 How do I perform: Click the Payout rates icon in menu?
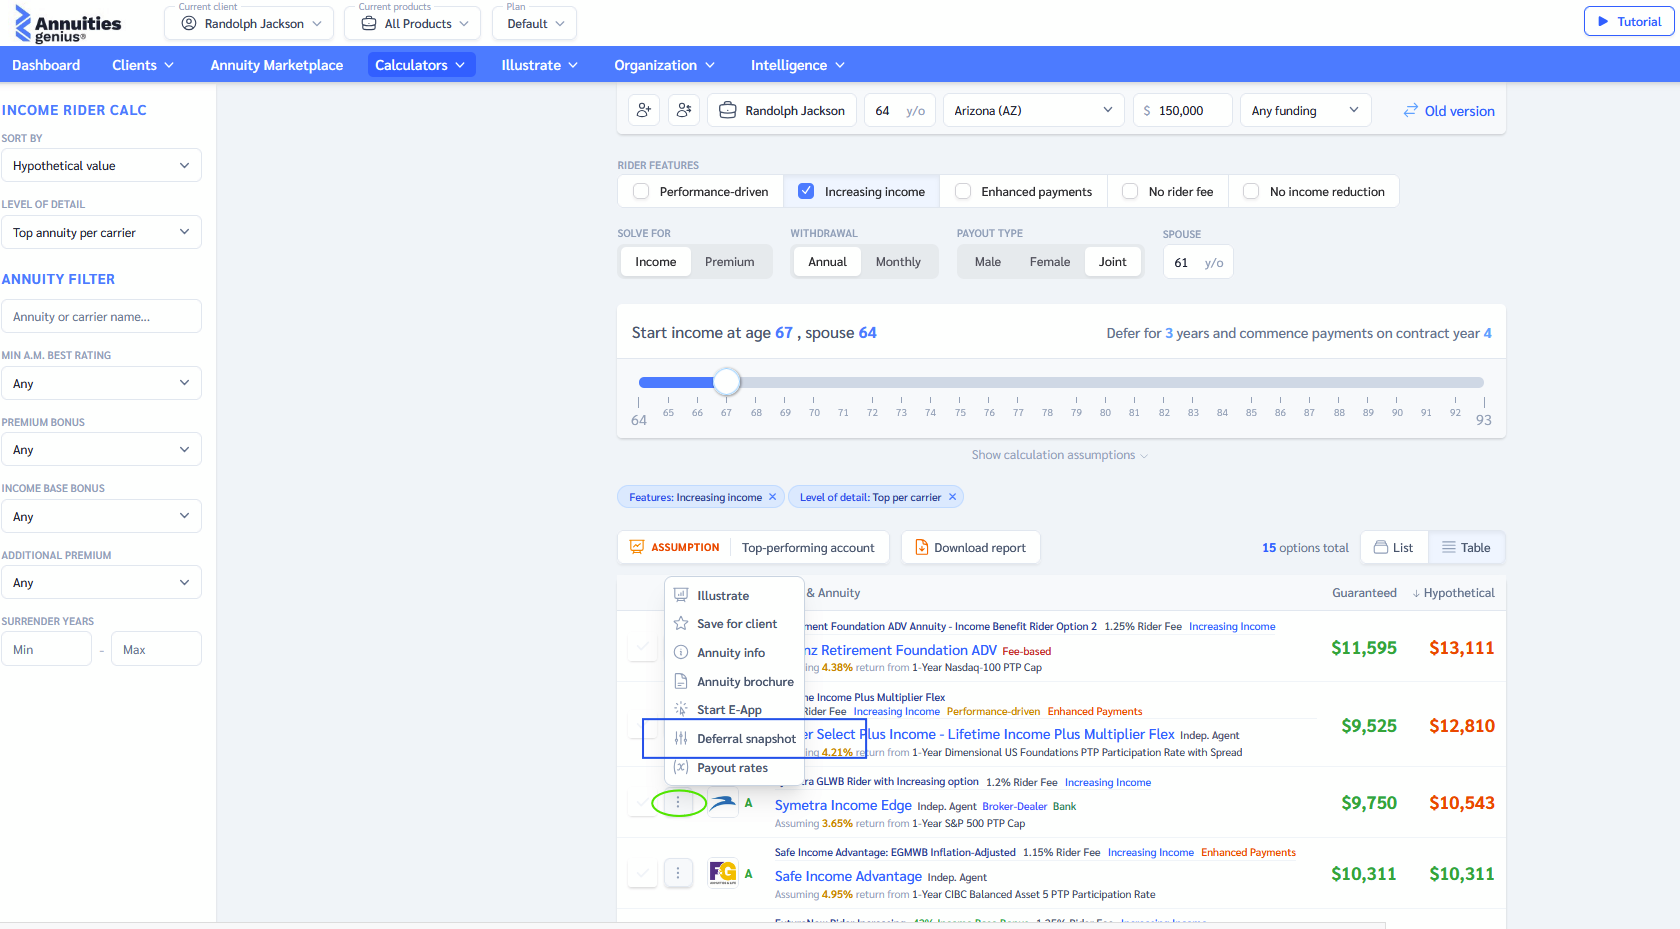pyautogui.click(x=681, y=768)
